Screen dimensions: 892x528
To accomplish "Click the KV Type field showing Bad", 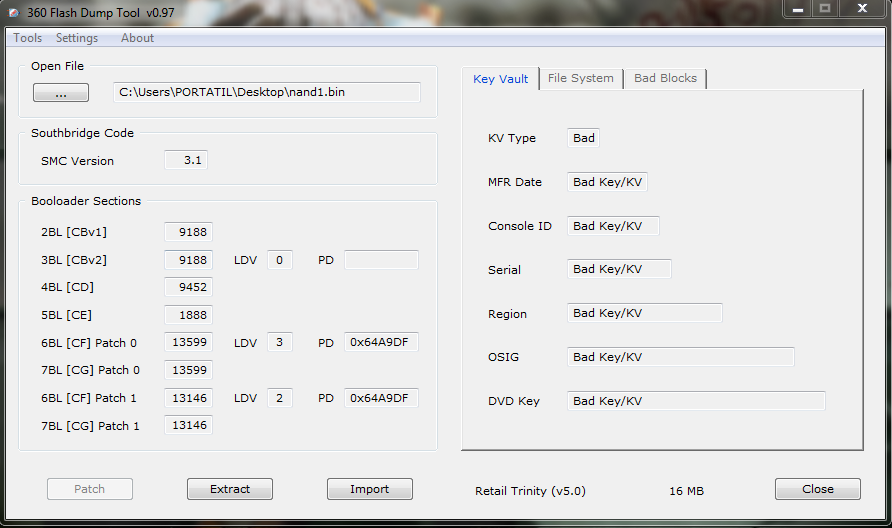I will pos(583,138).
